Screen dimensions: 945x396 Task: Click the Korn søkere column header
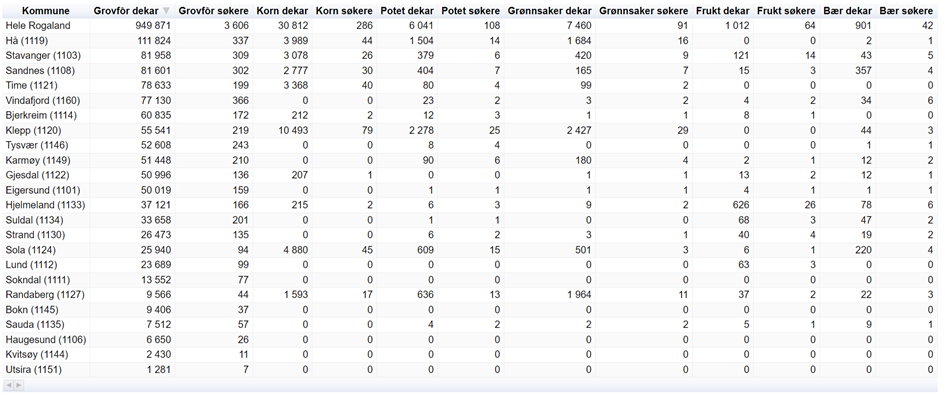[x=344, y=11]
